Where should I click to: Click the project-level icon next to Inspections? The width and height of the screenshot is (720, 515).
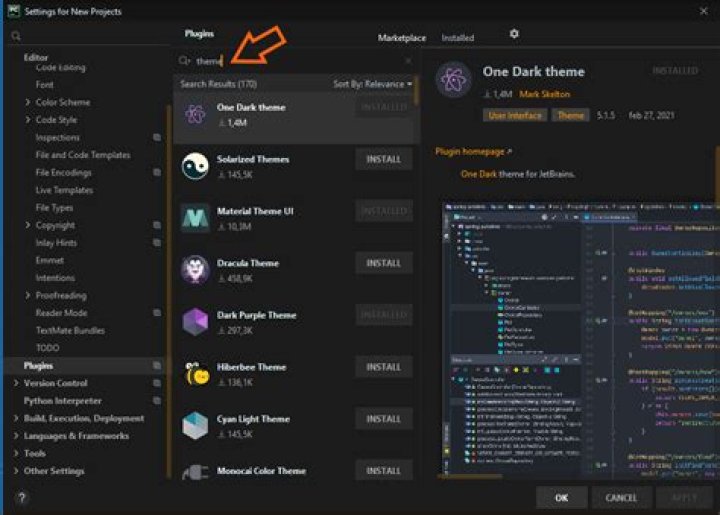click(157, 137)
